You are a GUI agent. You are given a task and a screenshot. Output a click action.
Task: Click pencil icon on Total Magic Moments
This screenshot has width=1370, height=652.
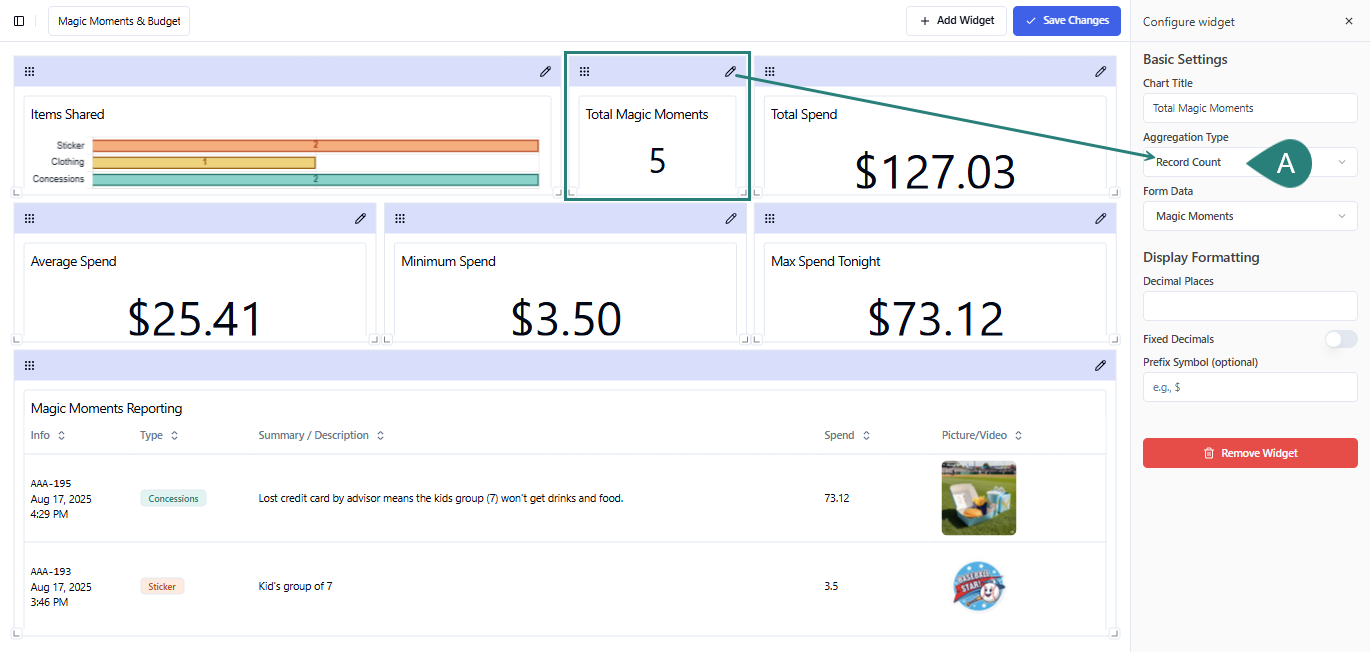coord(731,71)
